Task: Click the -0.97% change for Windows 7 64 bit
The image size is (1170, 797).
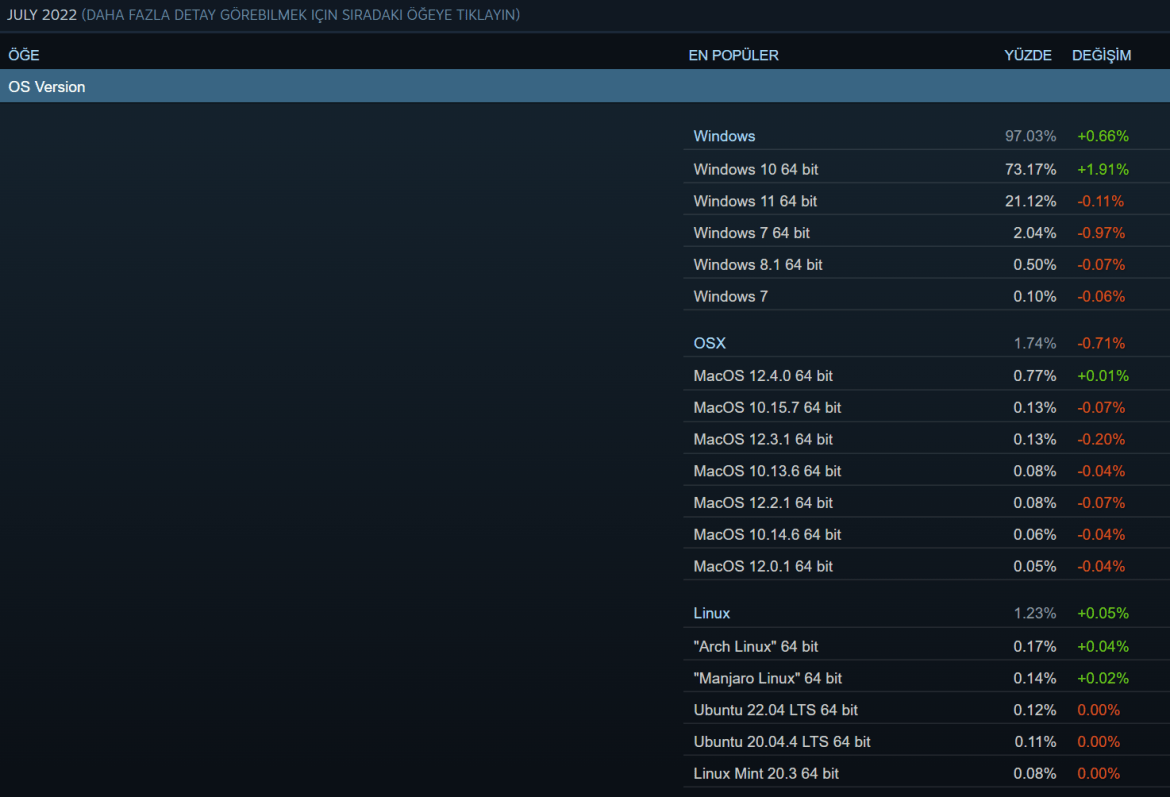Action: click(x=1101, y=233)
